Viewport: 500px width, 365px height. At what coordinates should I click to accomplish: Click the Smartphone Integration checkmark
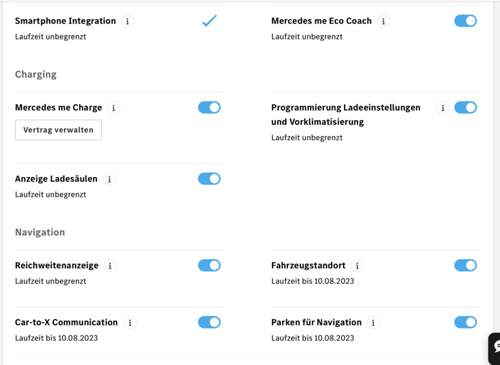click(209, 21)
